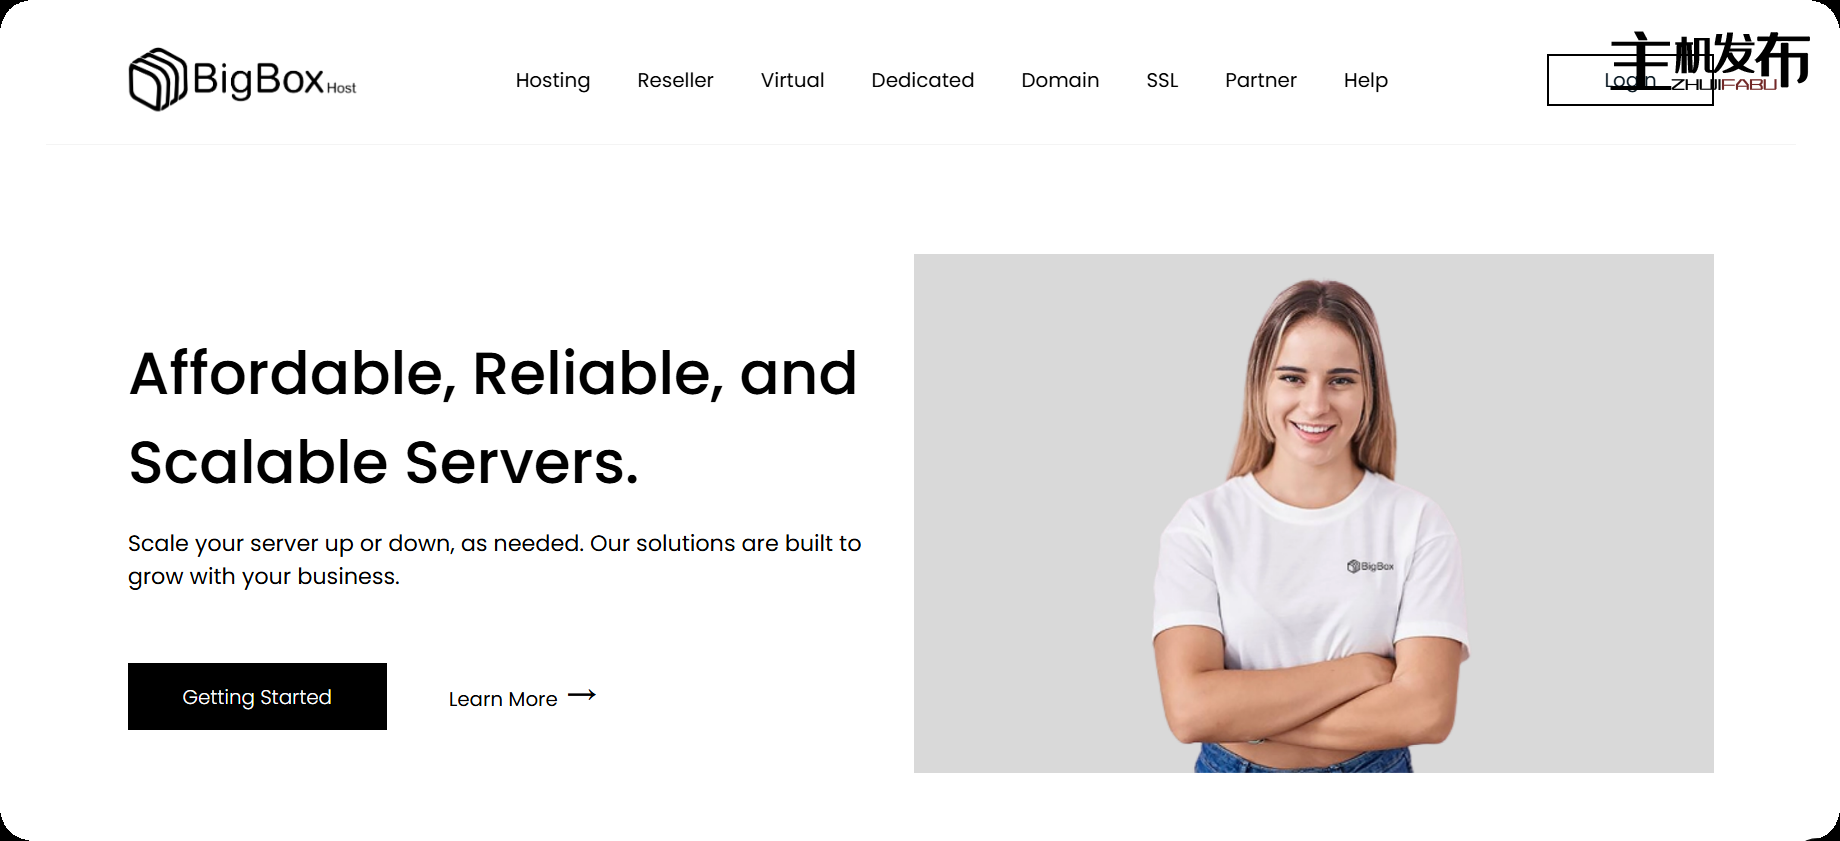Viewport: 1840px width, 841px height.
Task: Select Dedicated in the navigation bar
Action: tap(922, 80)
